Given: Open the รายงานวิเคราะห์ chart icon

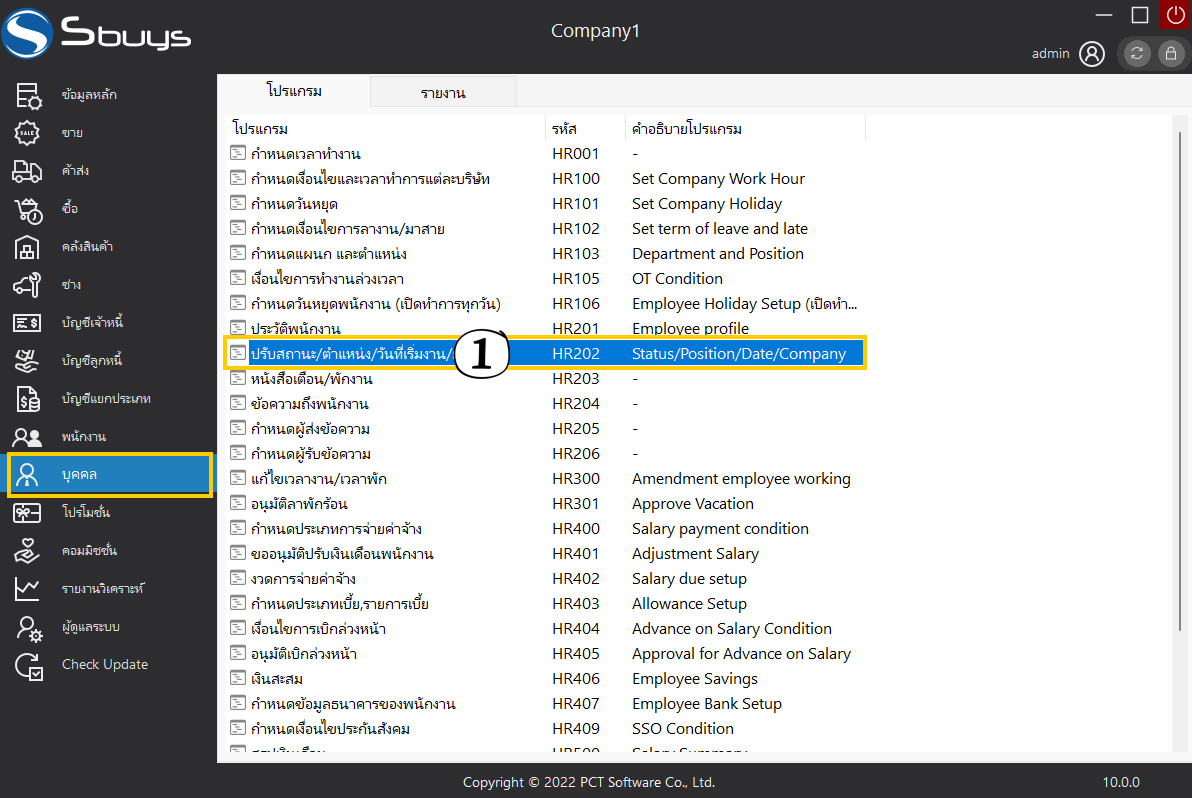Looking at the screenshot, I should [28, 589].
